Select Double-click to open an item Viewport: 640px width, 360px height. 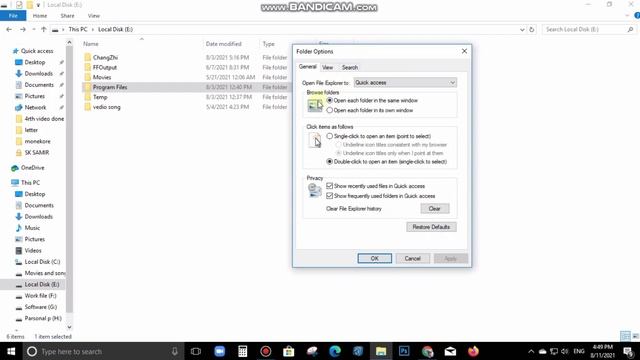point(330,162)
